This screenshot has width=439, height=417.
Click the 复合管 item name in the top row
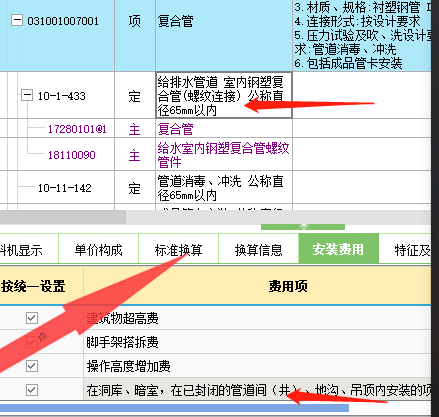point(176,21)
